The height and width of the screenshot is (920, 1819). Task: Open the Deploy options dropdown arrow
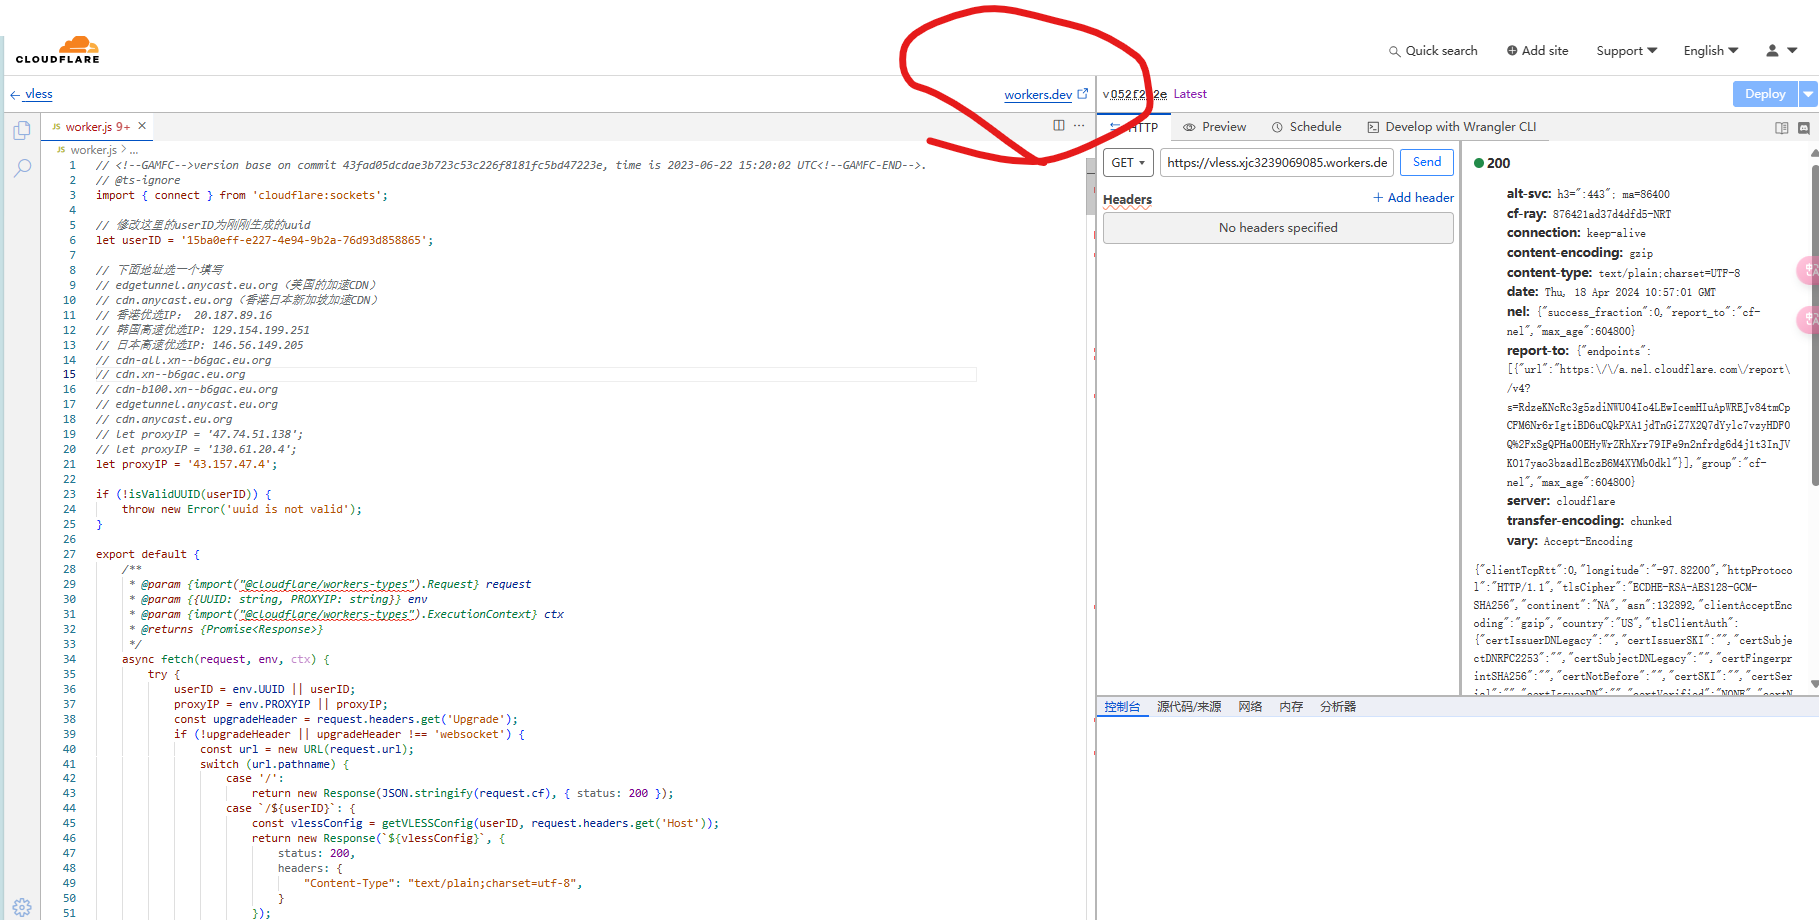coord(1808,94)
